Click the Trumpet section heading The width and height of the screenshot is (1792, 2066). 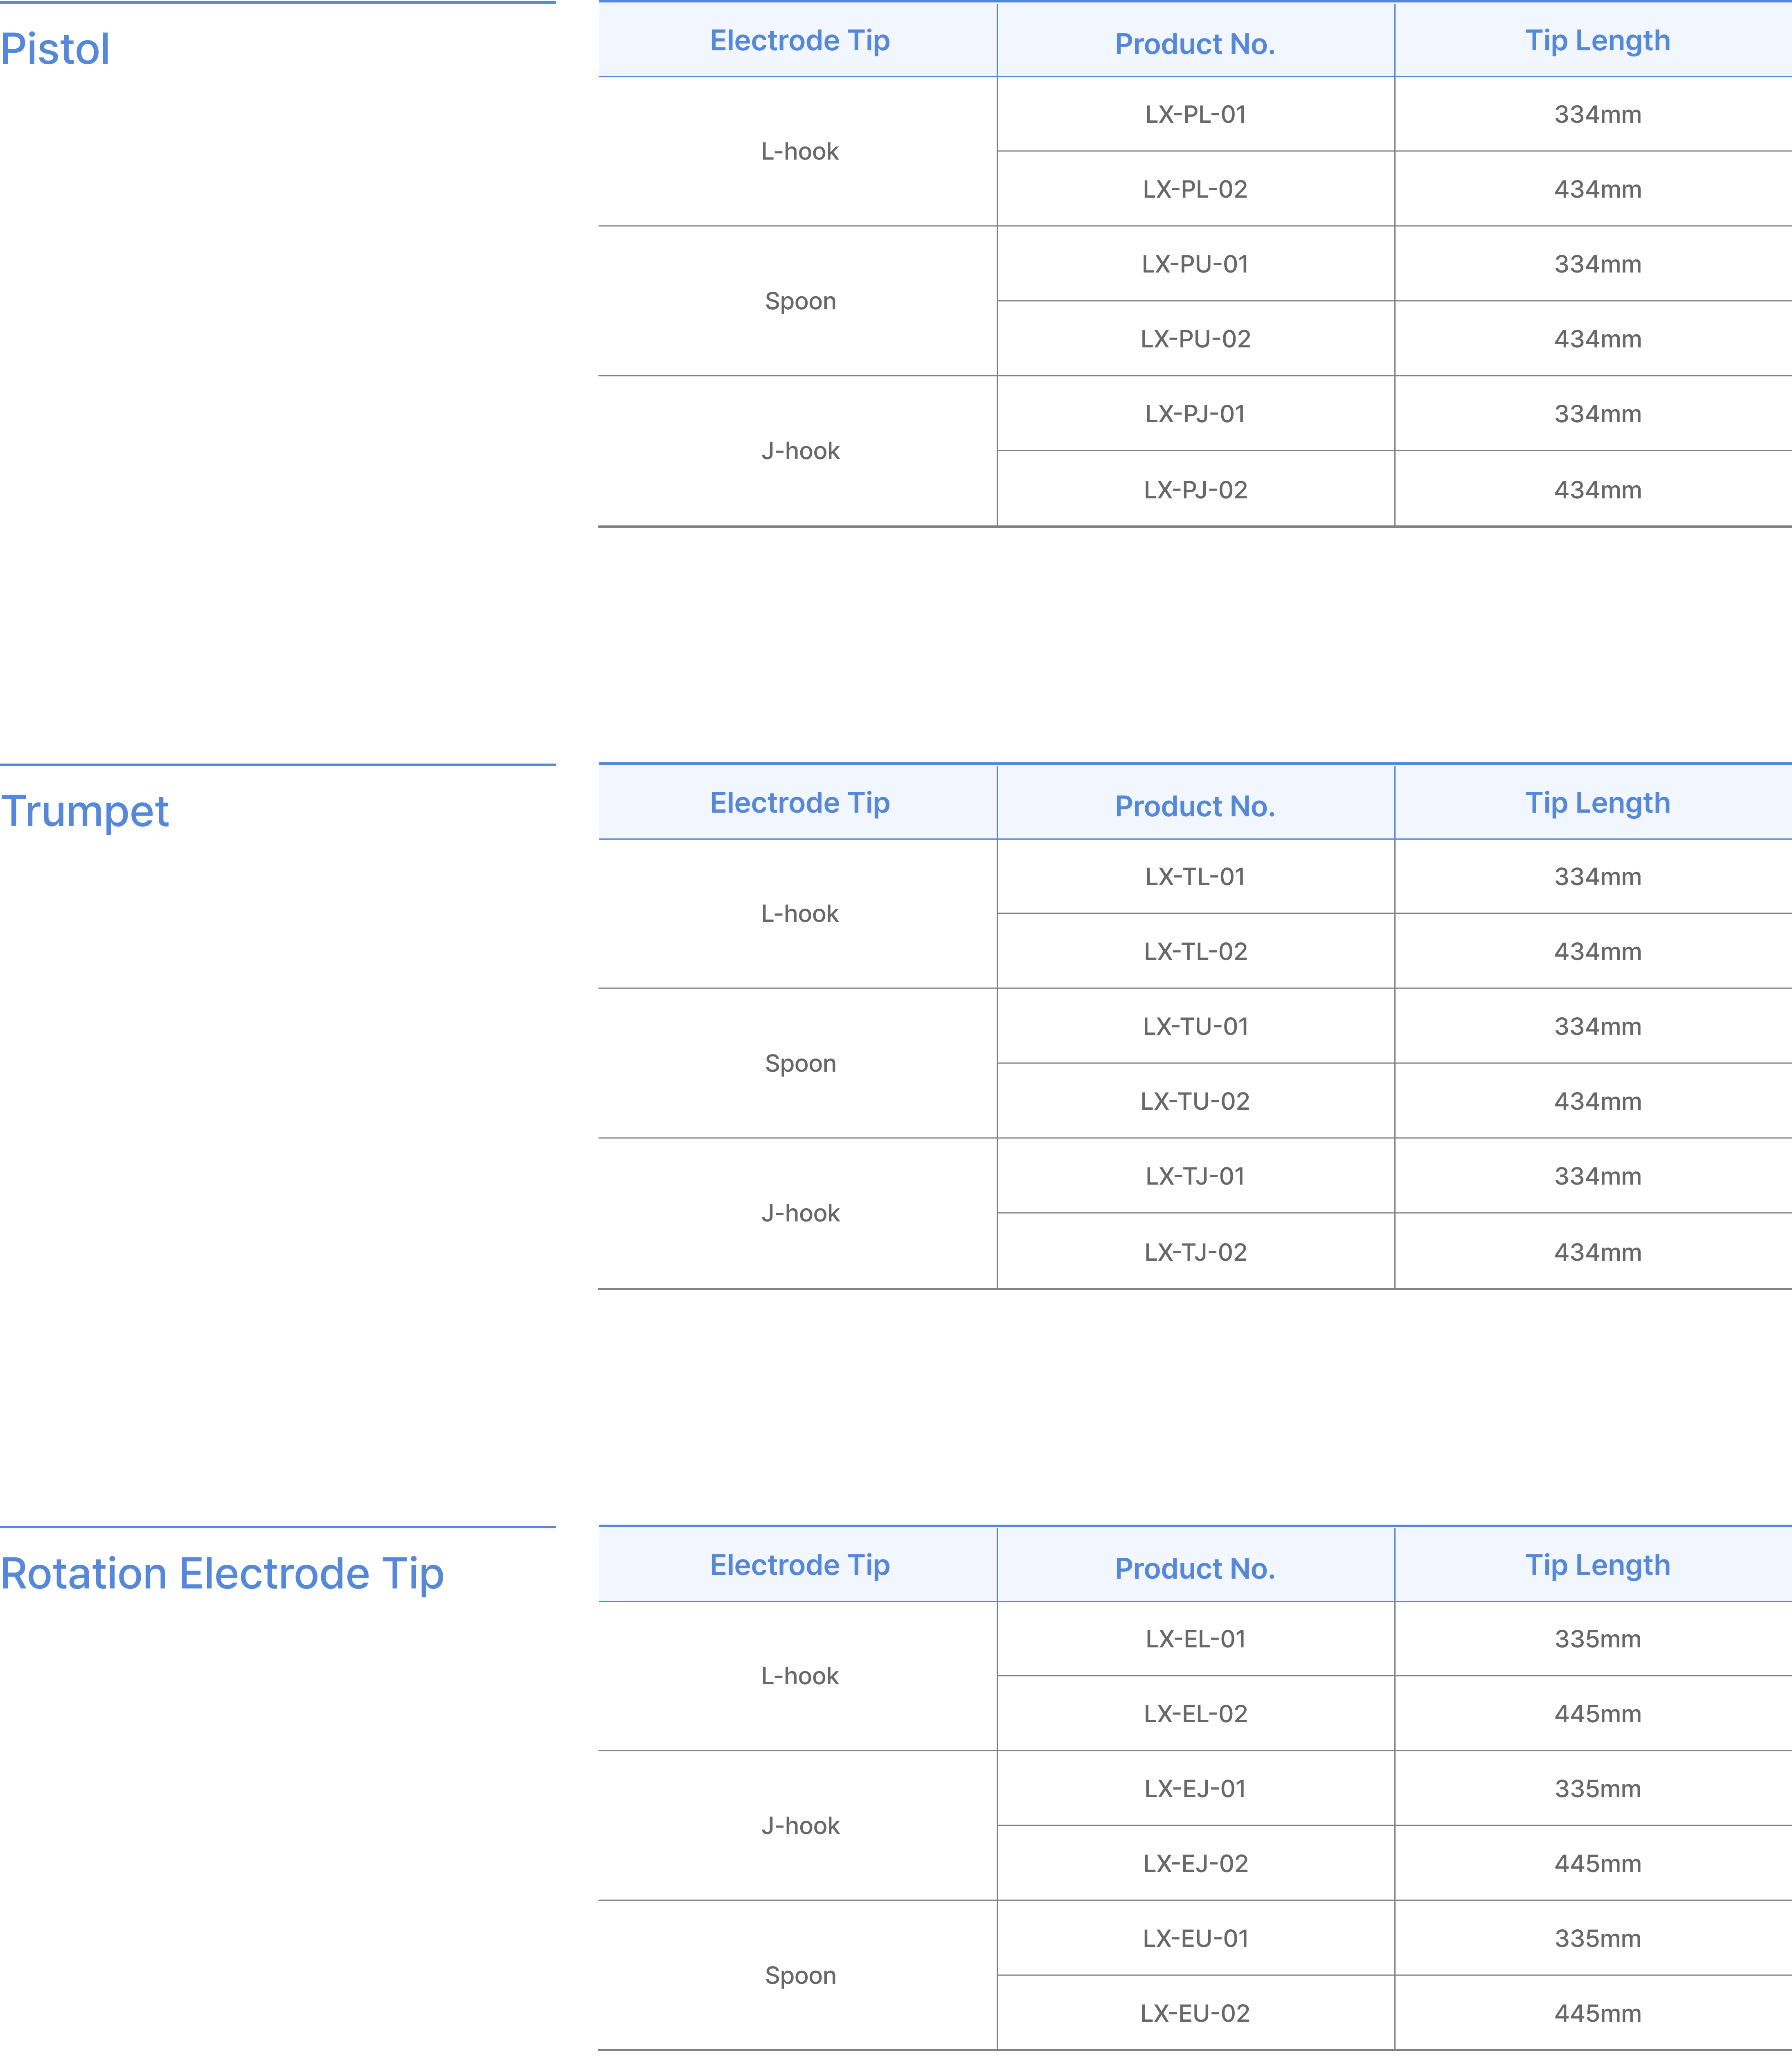(85, 811)
